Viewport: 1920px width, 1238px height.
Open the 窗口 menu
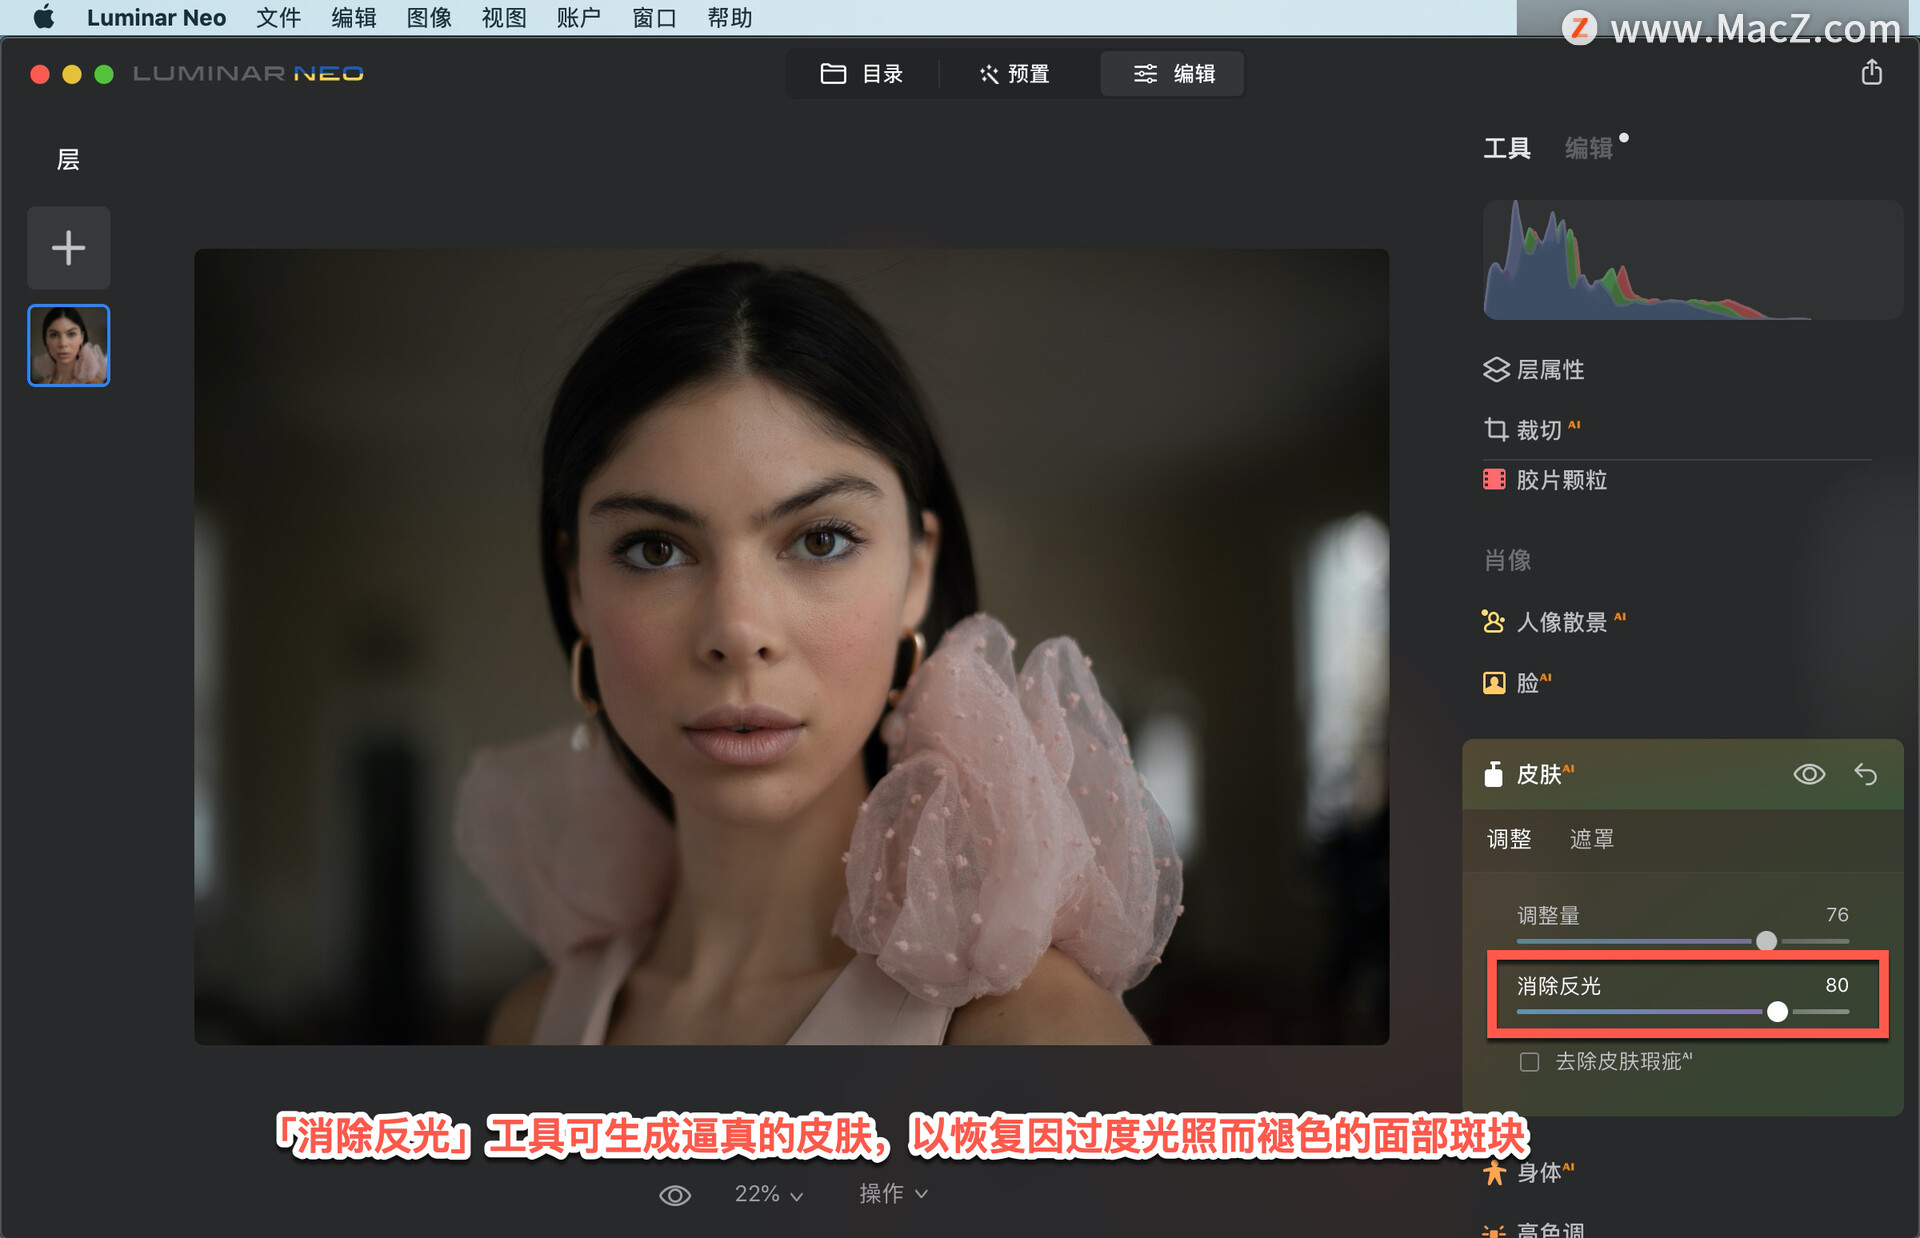click(x=654, y=17)
